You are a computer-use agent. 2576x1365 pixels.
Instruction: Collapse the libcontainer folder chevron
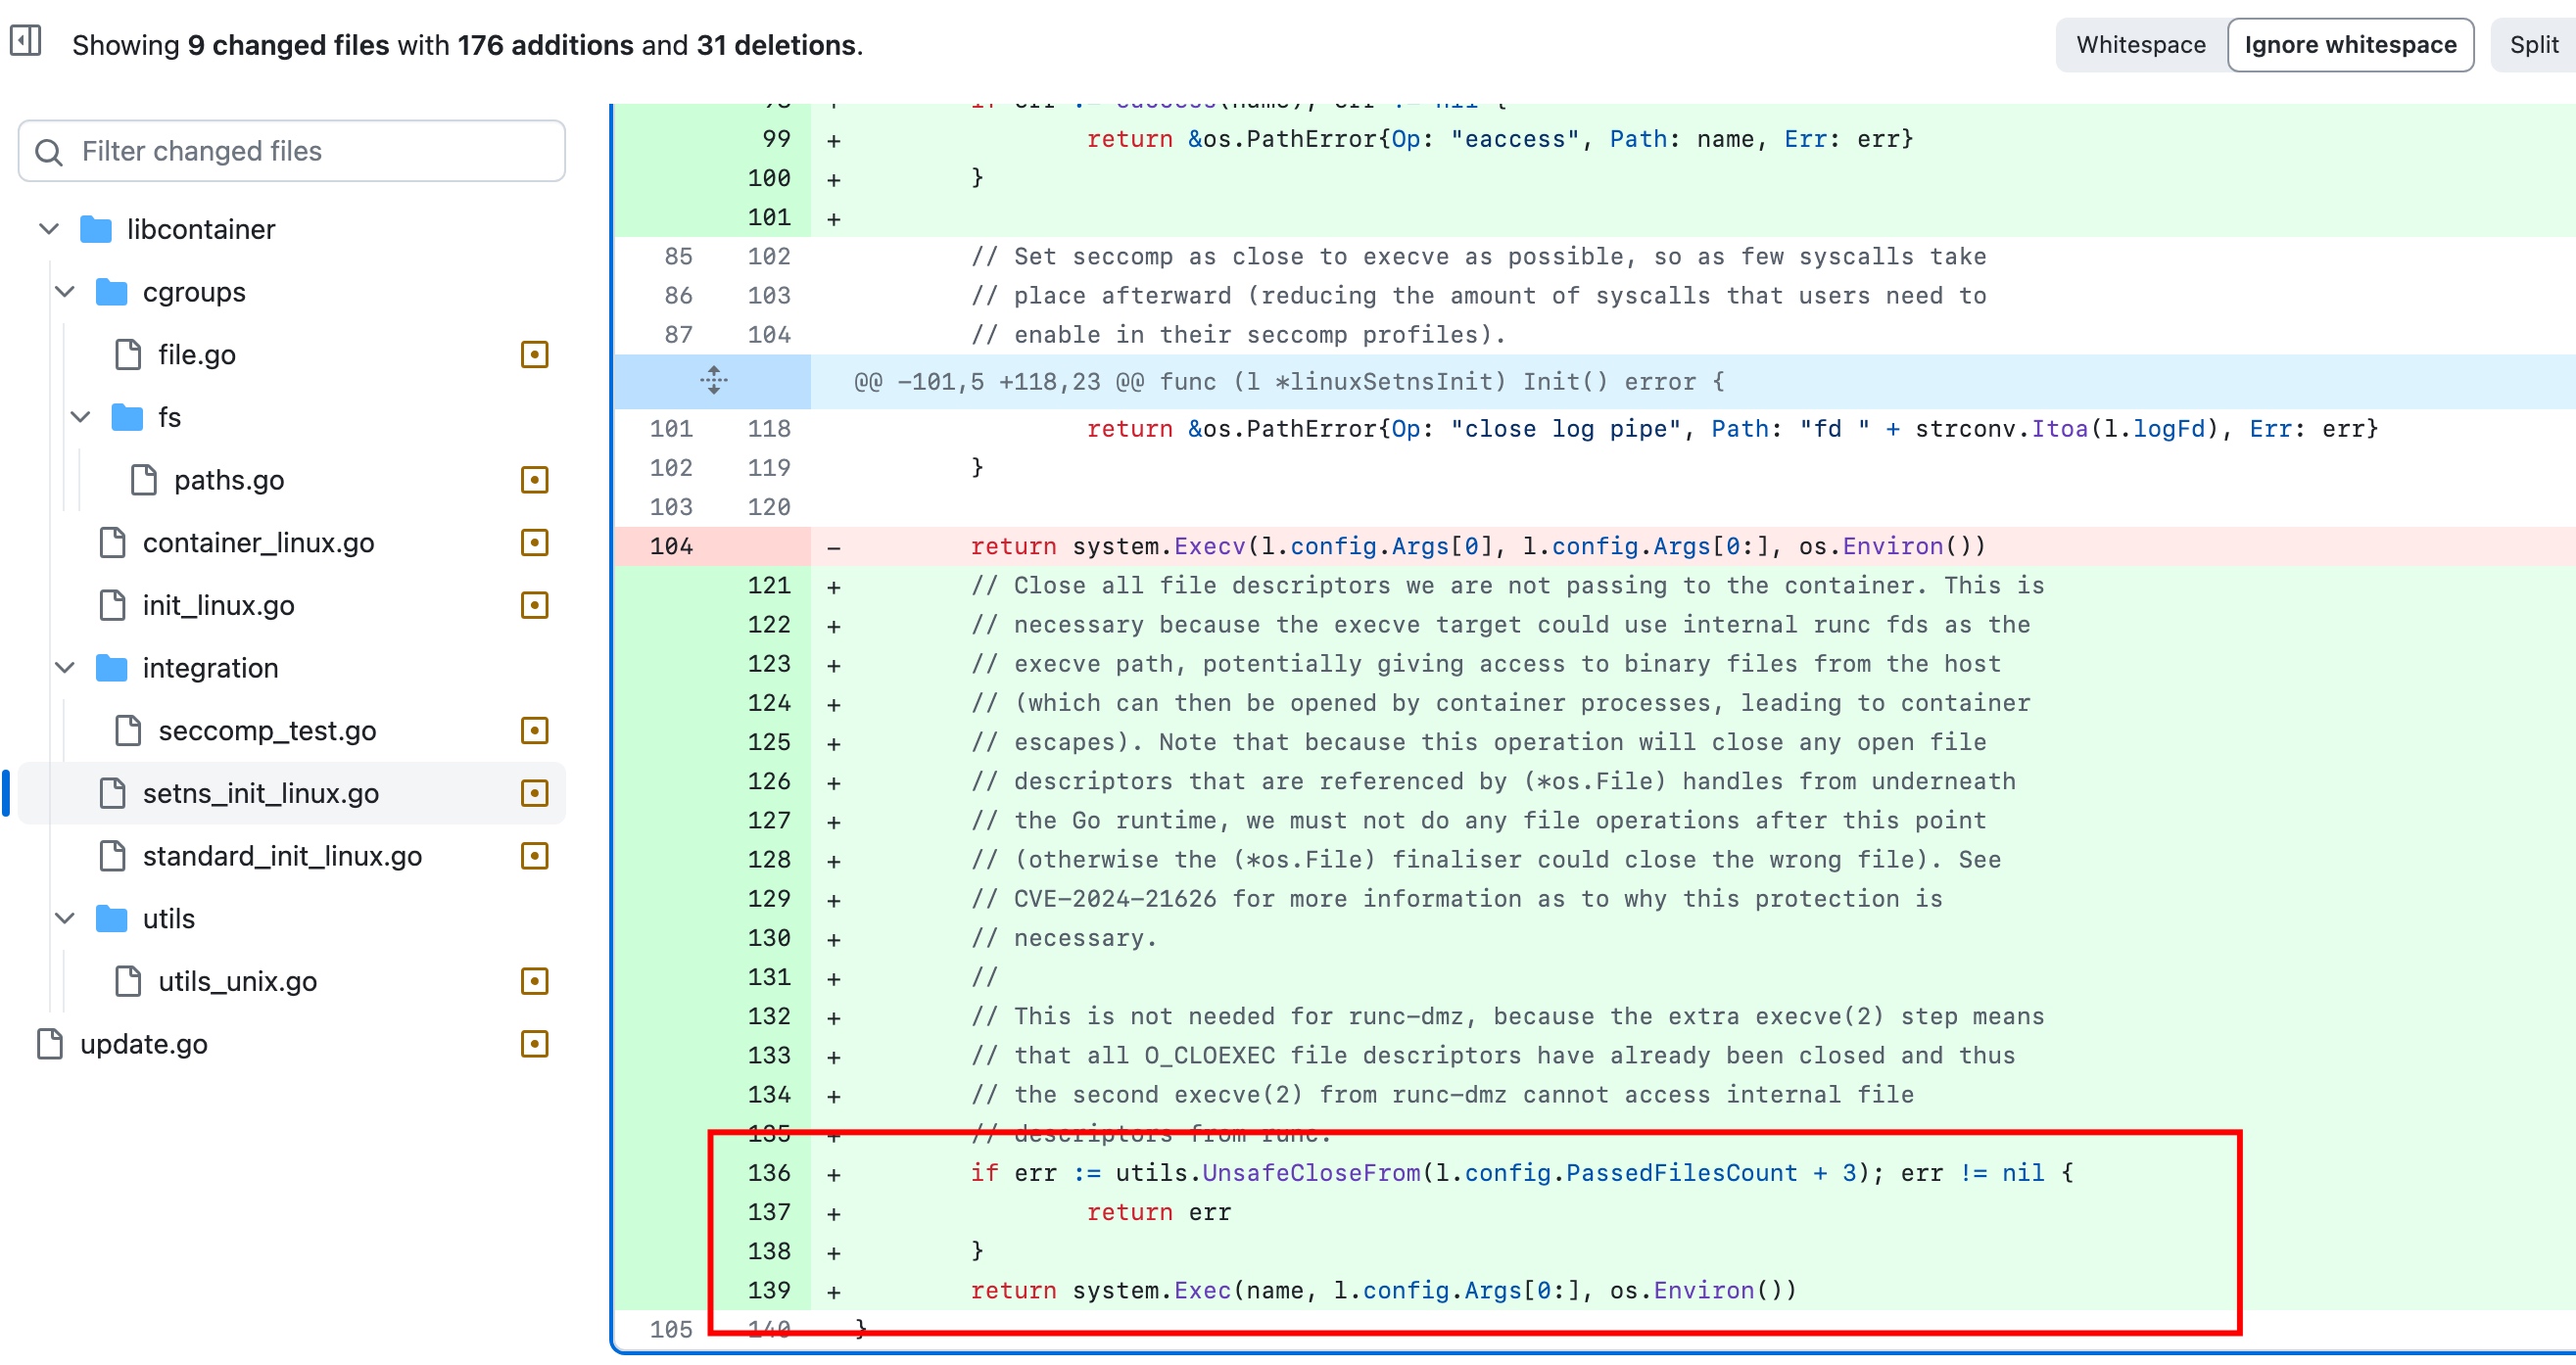tap(49, 229)
